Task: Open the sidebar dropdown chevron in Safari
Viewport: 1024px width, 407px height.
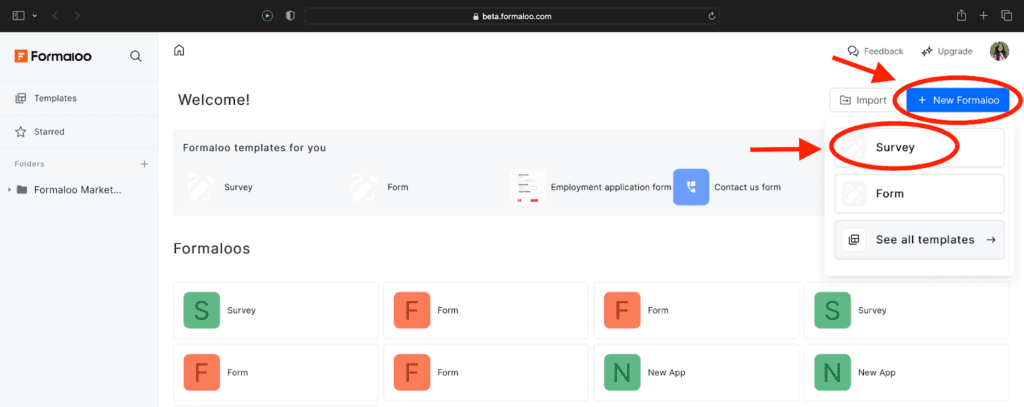Action: [x=35, y=15]
